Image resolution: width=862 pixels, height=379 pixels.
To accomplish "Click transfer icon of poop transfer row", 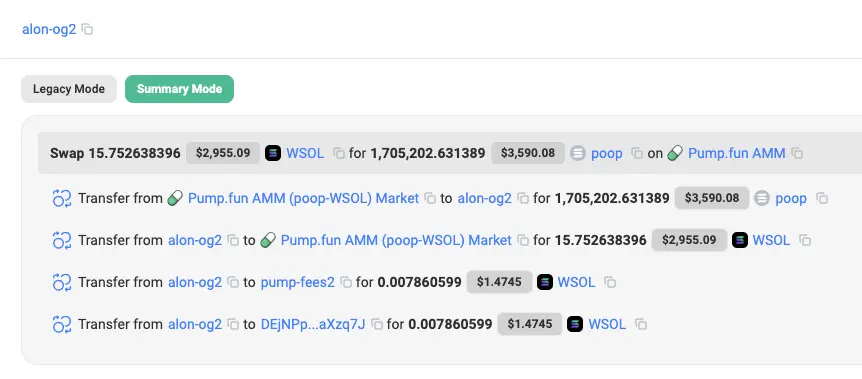I will click(x=62, y=198).
